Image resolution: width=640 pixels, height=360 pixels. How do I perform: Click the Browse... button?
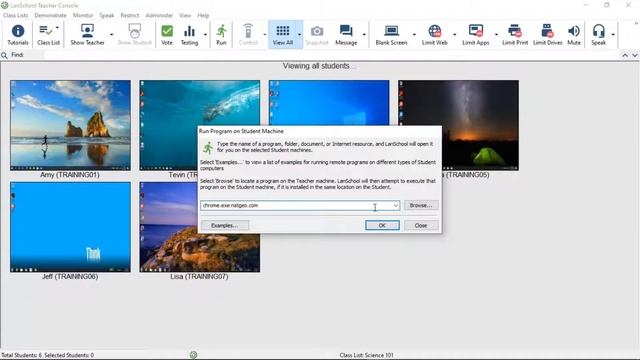click(421, 205)
